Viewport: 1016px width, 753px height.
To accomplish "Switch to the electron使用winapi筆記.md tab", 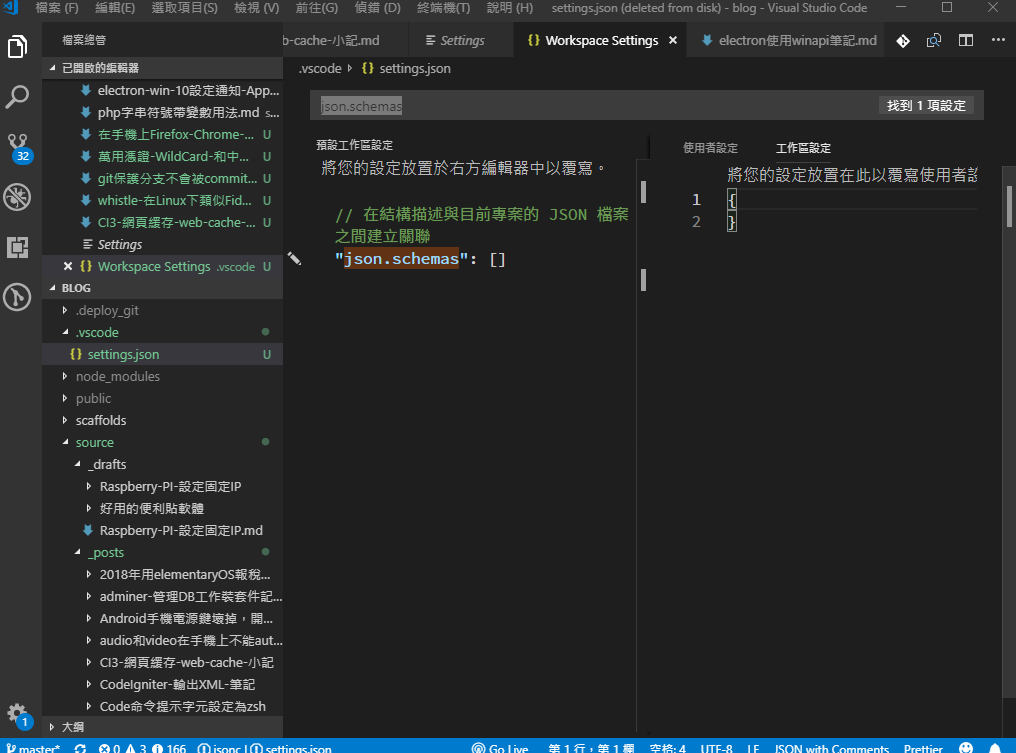I will tap(788, 41).
